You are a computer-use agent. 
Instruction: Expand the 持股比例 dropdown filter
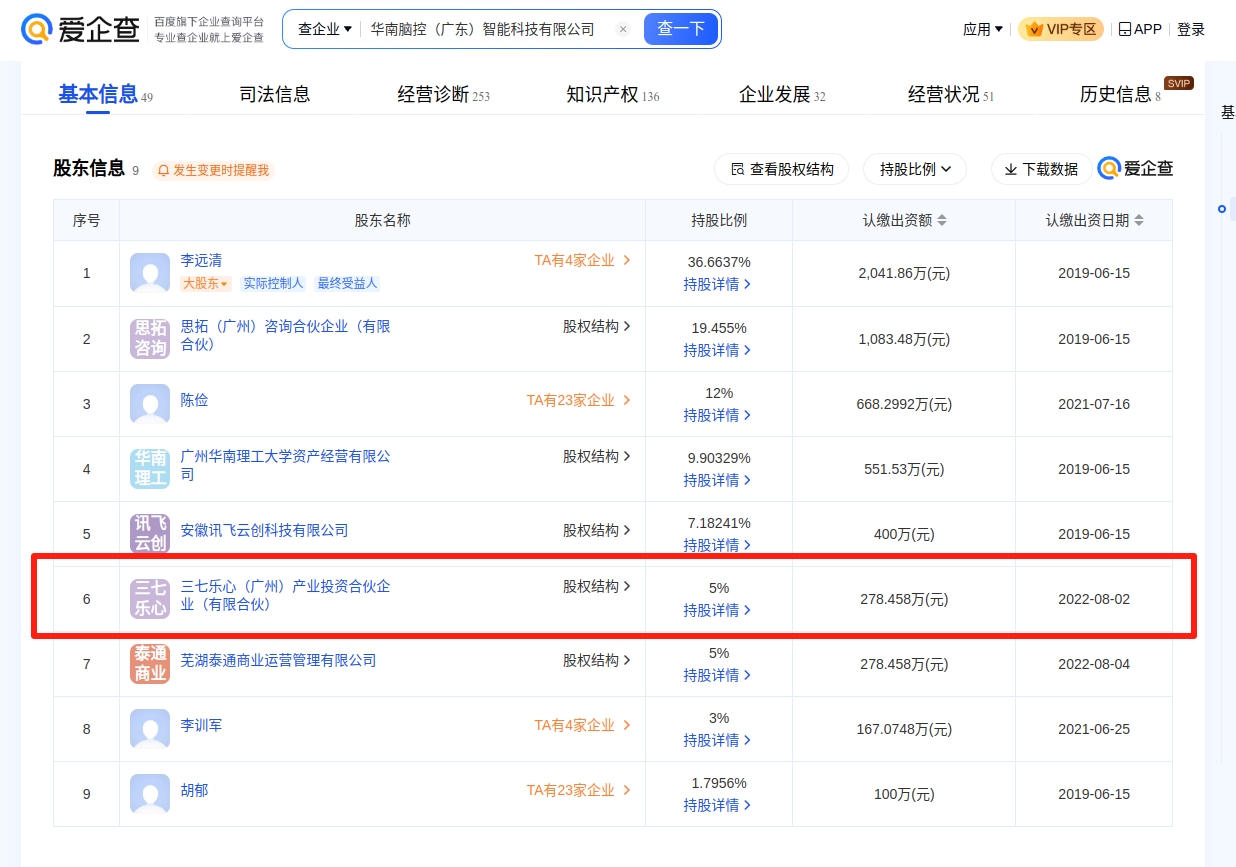[x=915, y=170]
